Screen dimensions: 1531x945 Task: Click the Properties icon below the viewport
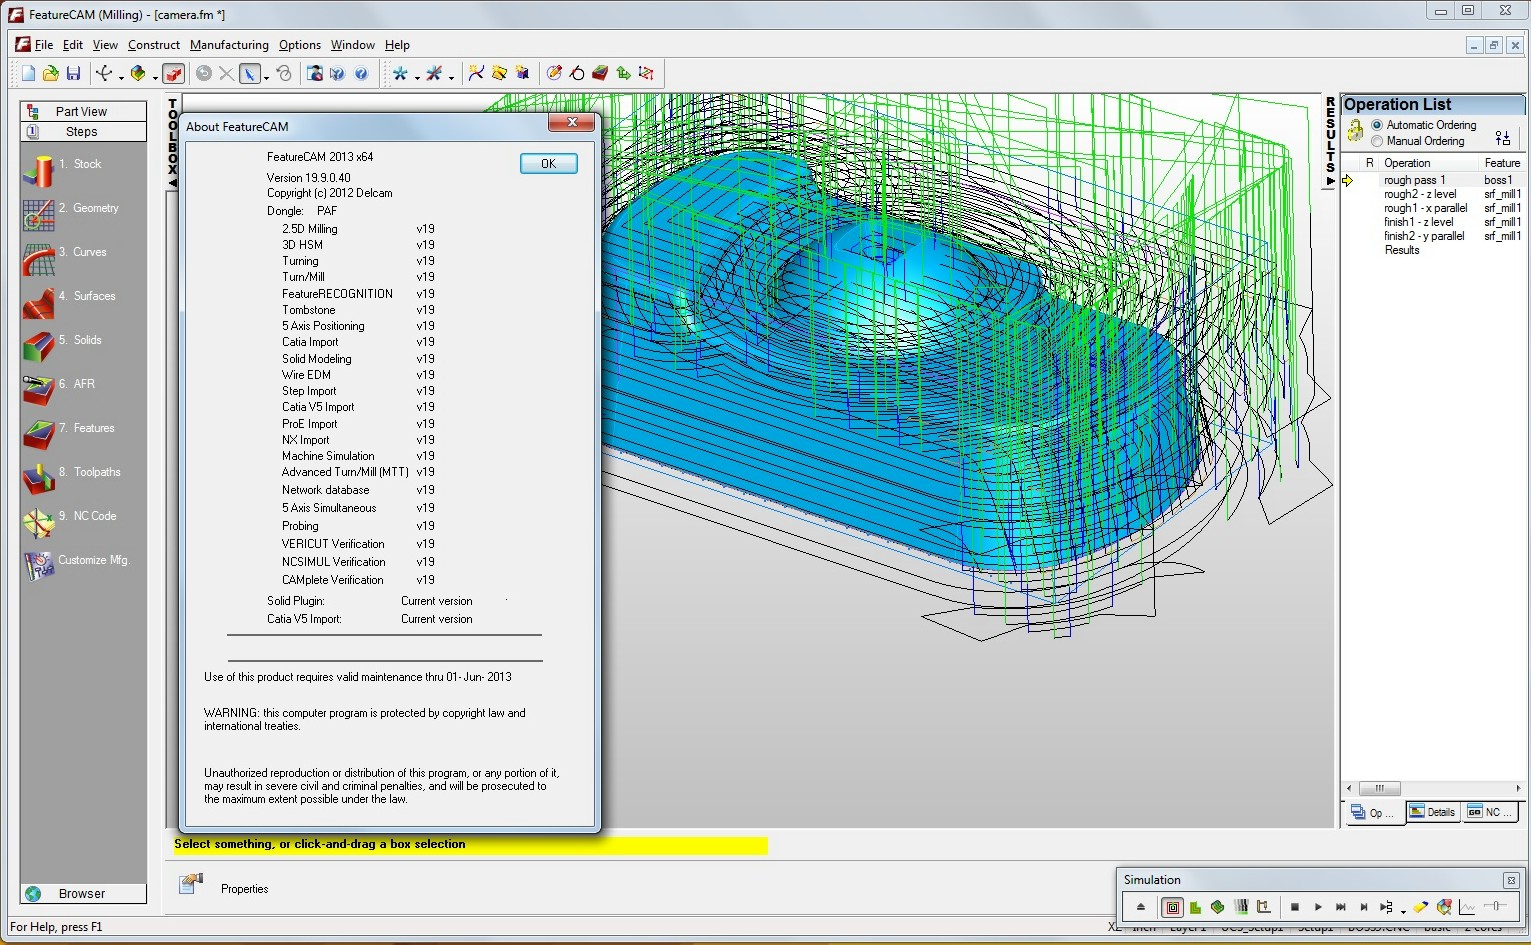(190, 884)
